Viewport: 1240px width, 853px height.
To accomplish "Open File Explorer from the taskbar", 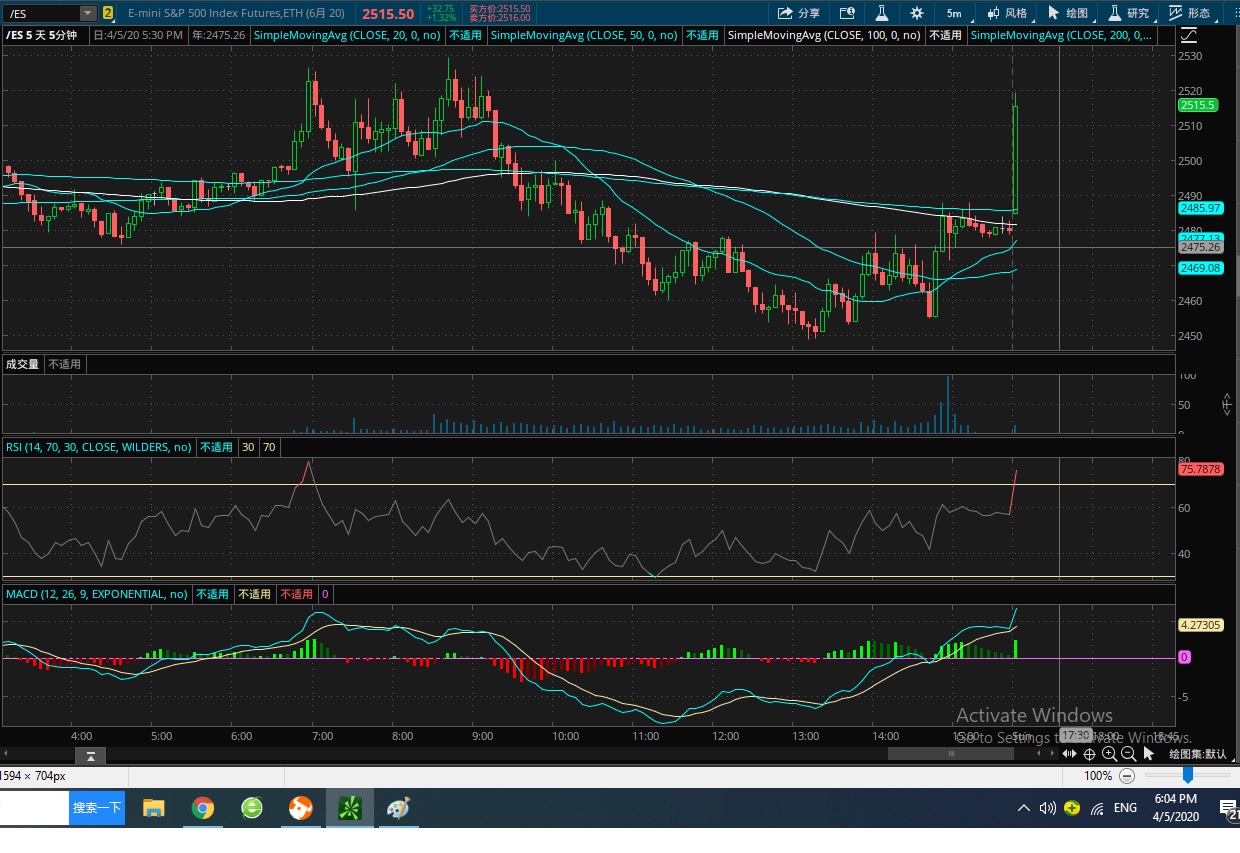I will 153,808.
